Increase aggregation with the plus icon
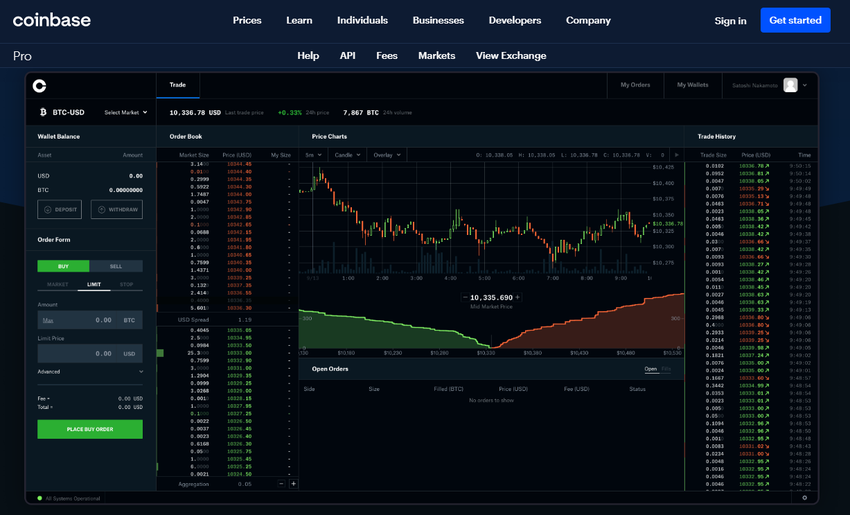 (x=293, y=484)
